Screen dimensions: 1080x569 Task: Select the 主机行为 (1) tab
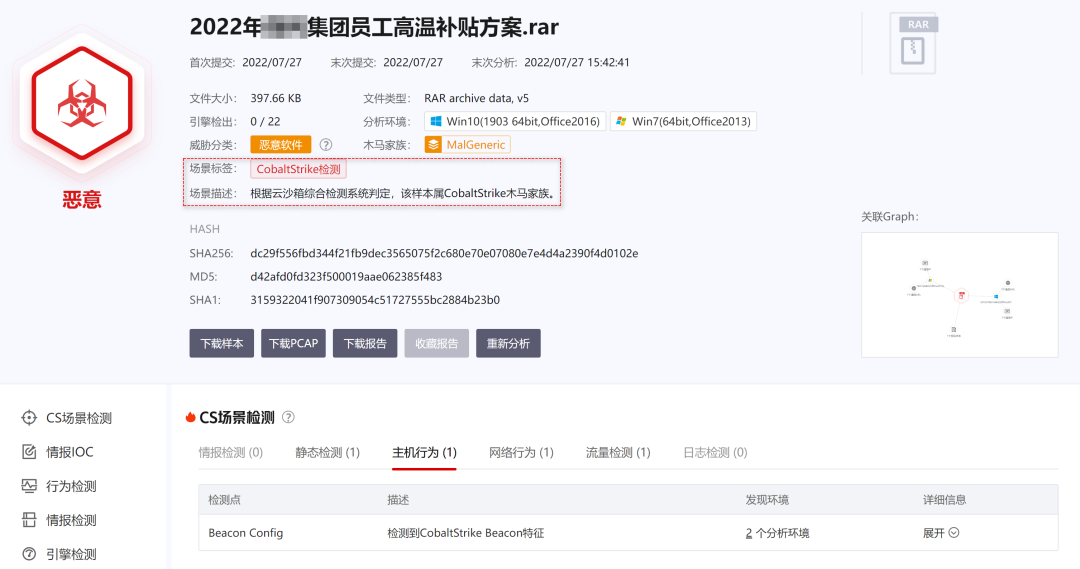click(424, 453)
